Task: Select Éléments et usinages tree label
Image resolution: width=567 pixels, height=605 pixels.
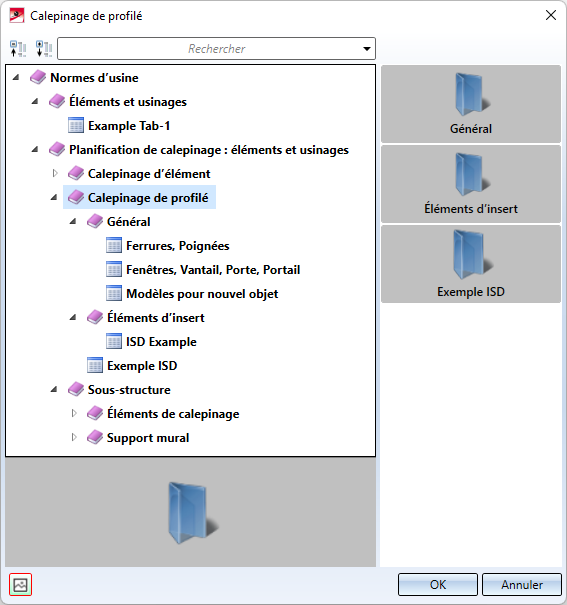Action: 128,102
